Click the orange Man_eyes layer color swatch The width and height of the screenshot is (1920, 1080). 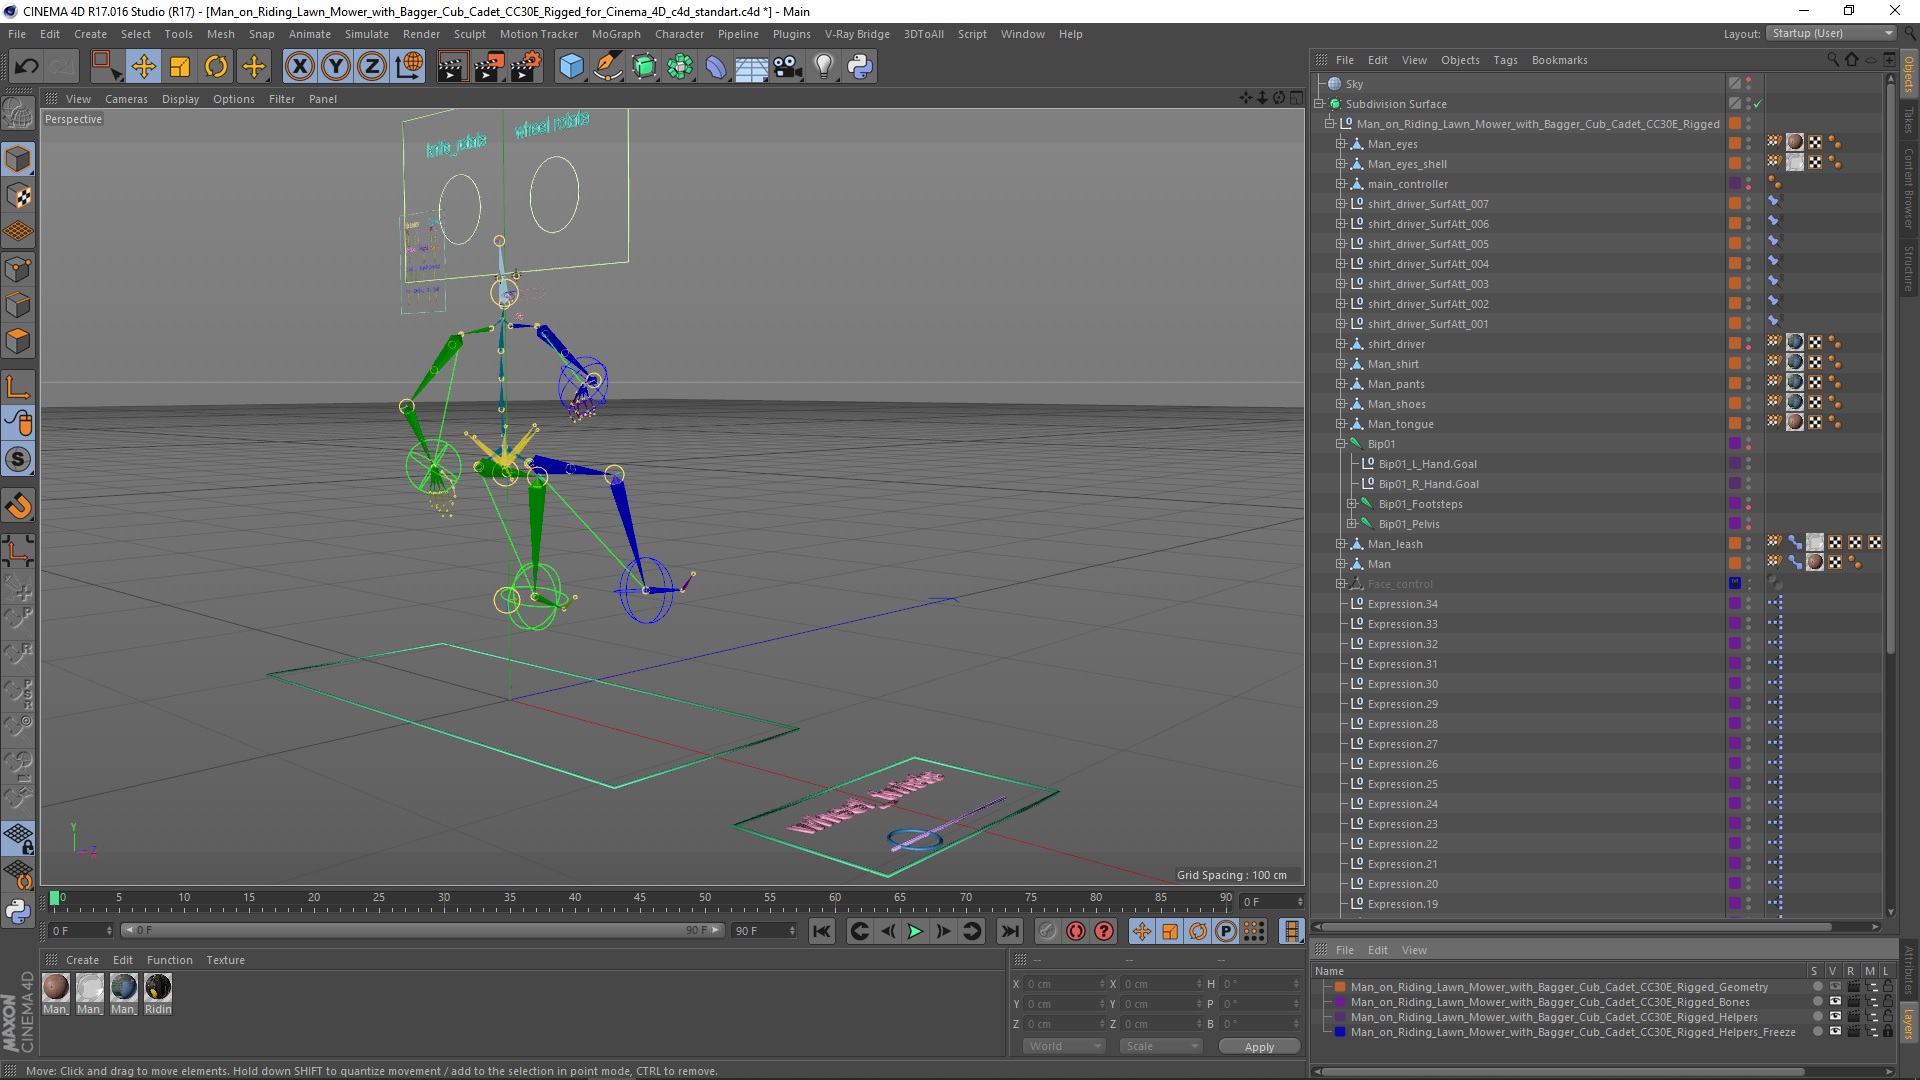(x=1735, y=144)
